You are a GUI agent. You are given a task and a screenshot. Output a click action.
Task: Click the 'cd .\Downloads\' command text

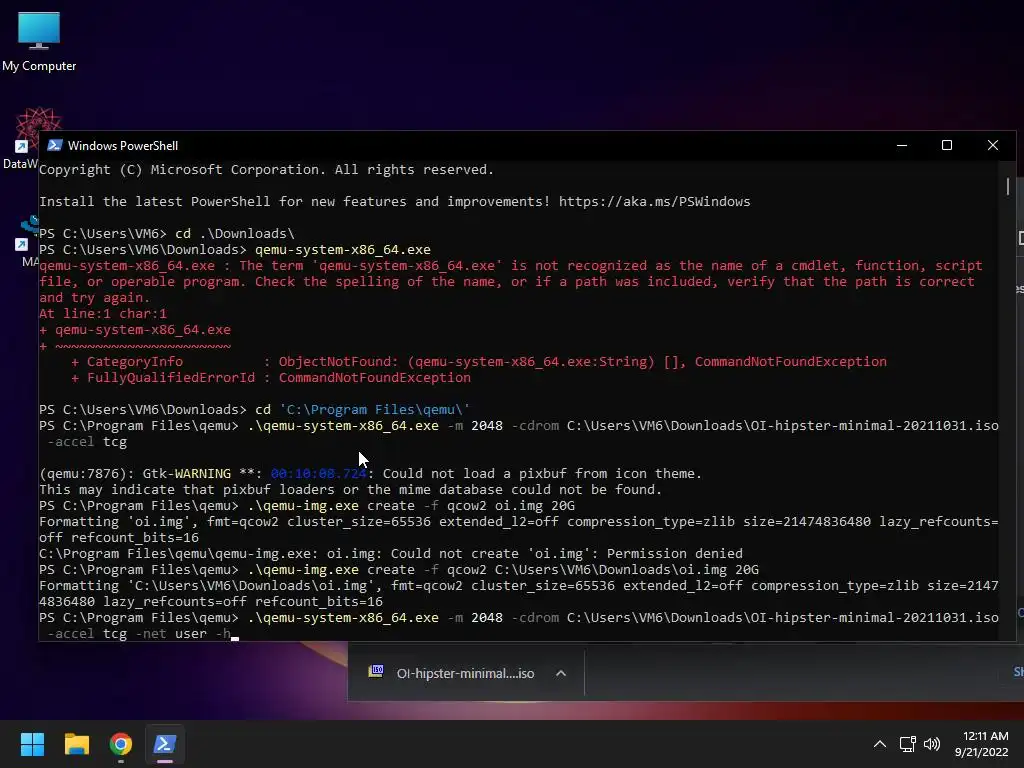234,234
